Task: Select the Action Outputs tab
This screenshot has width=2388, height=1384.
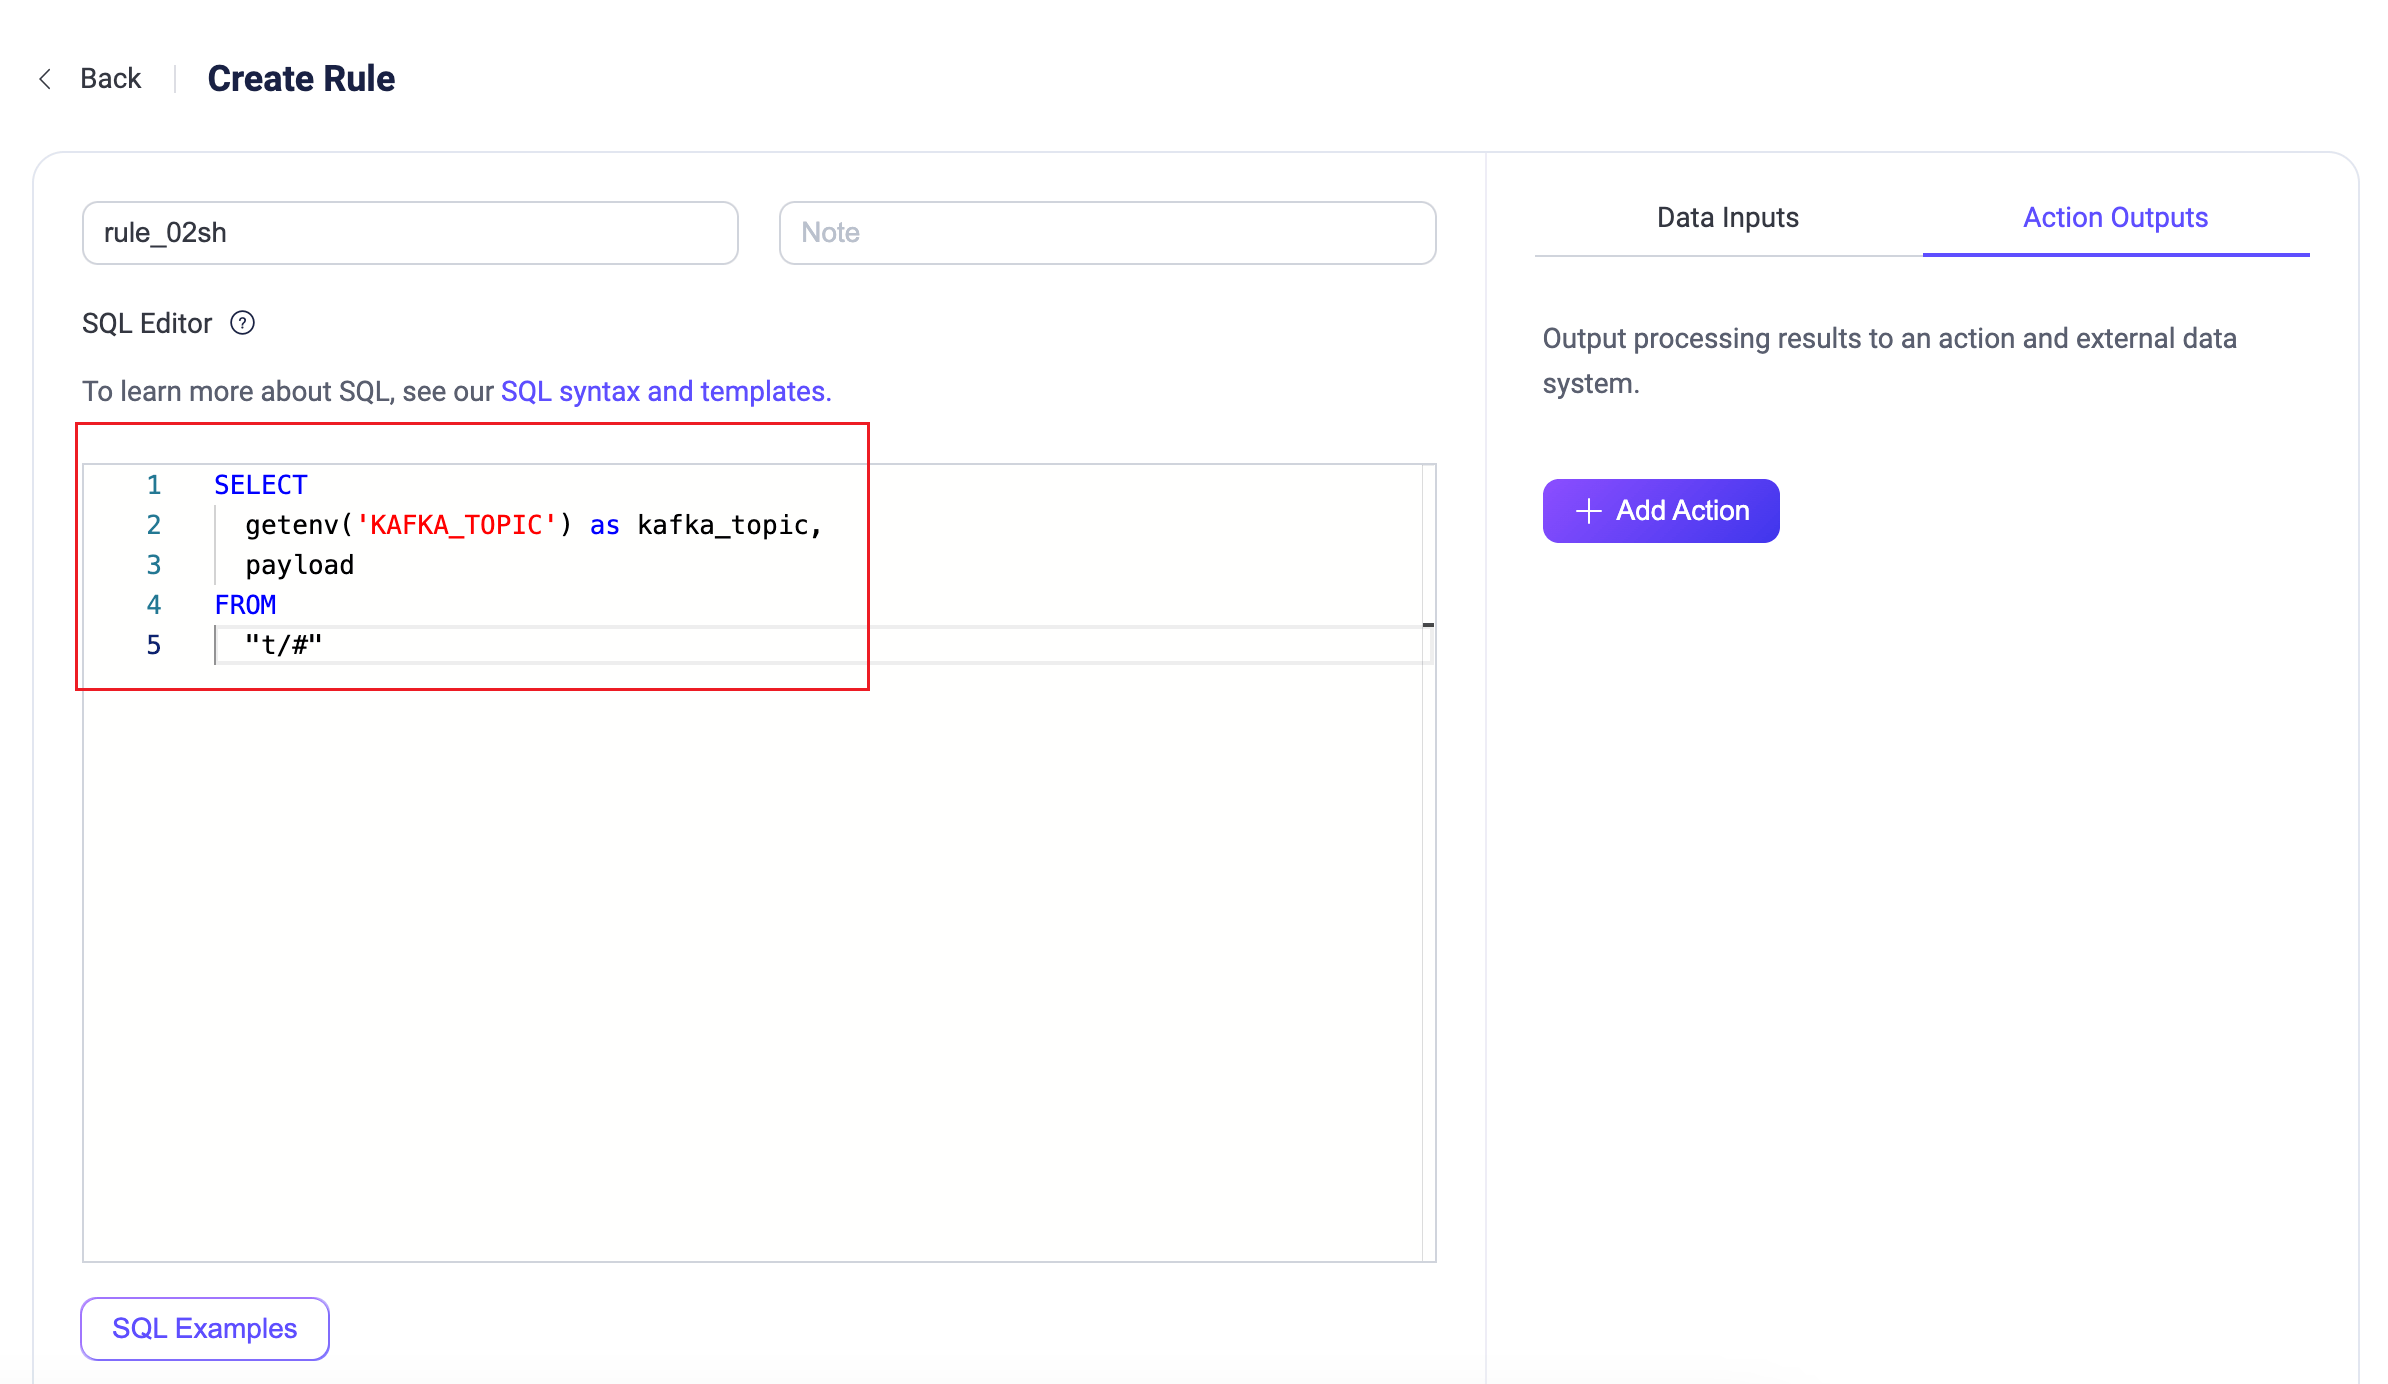Action: 2115,218
